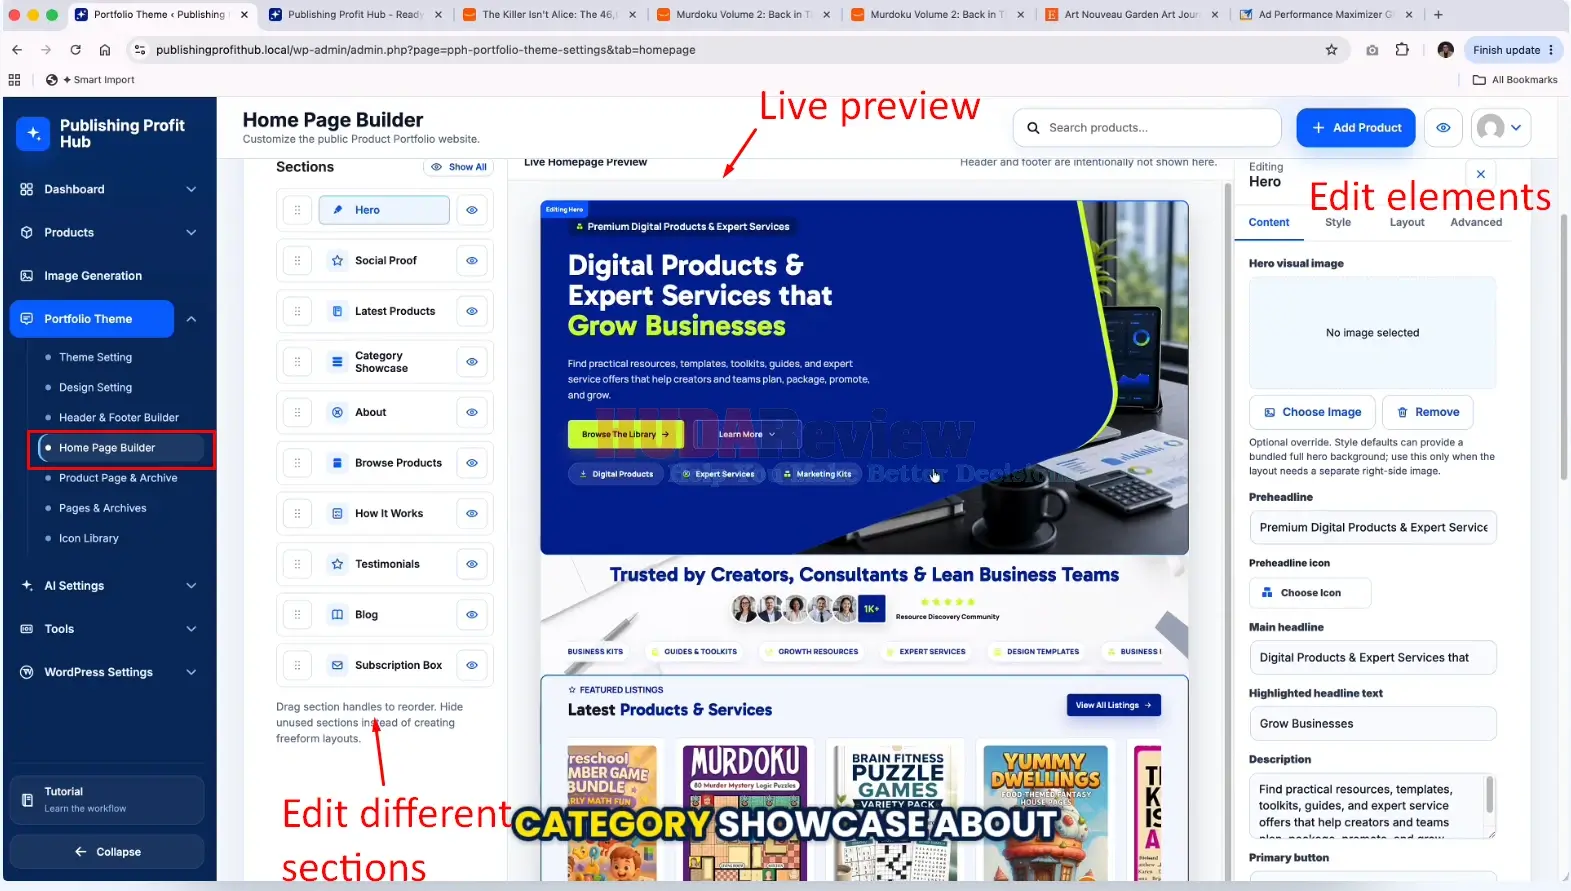Expand the Products sidebar menu
Image resolution: width=1571 pixels, height=891 pixels.
click(191, 233)
